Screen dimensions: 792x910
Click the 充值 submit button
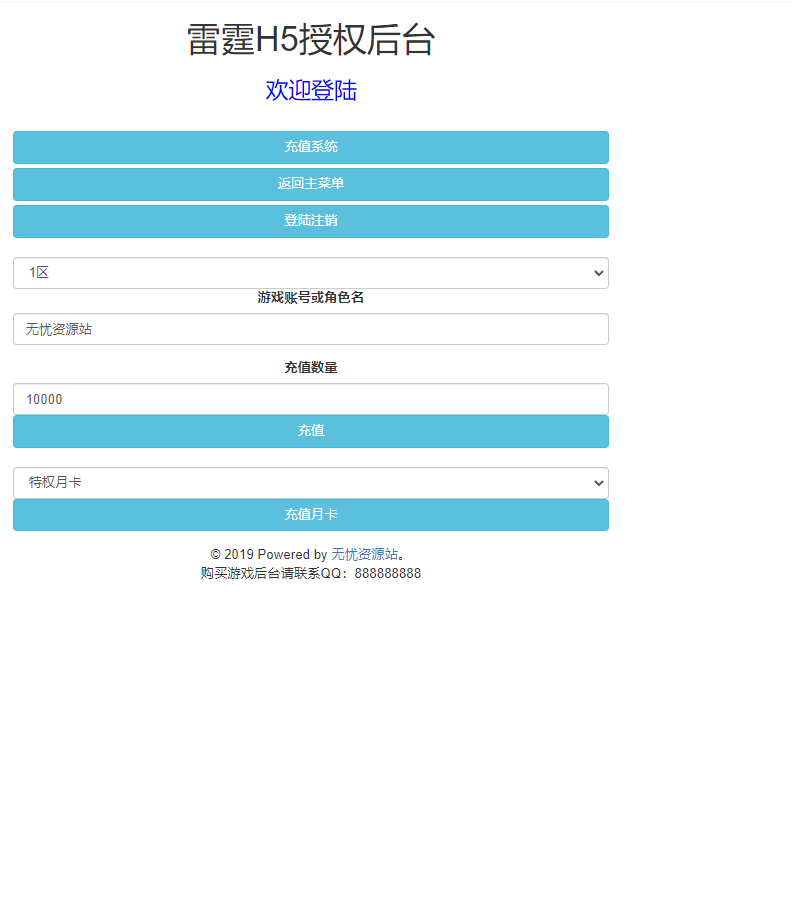point(311,431)
